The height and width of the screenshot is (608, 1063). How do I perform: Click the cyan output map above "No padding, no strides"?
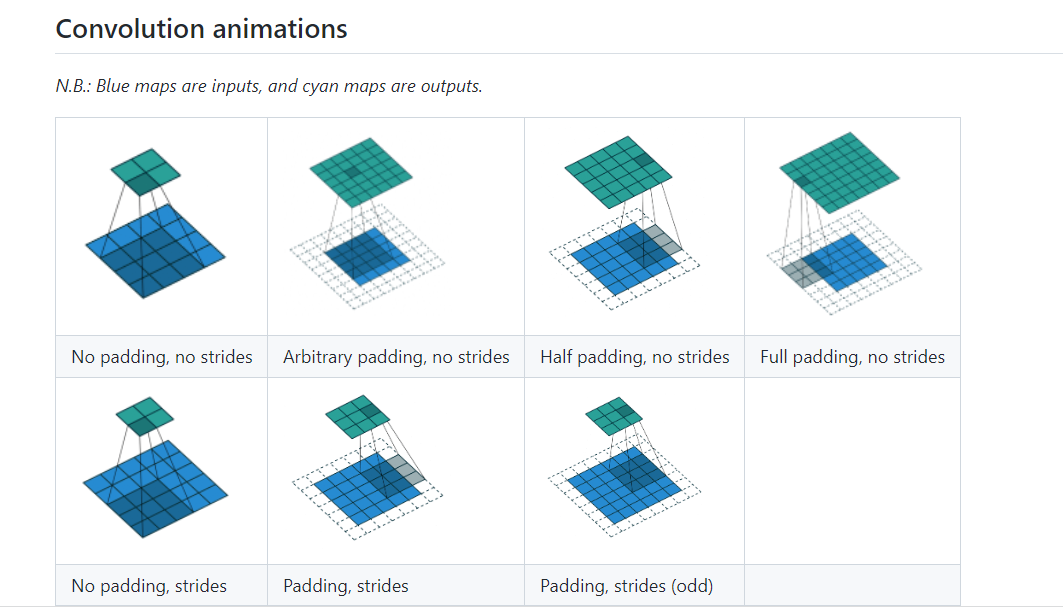146,171
